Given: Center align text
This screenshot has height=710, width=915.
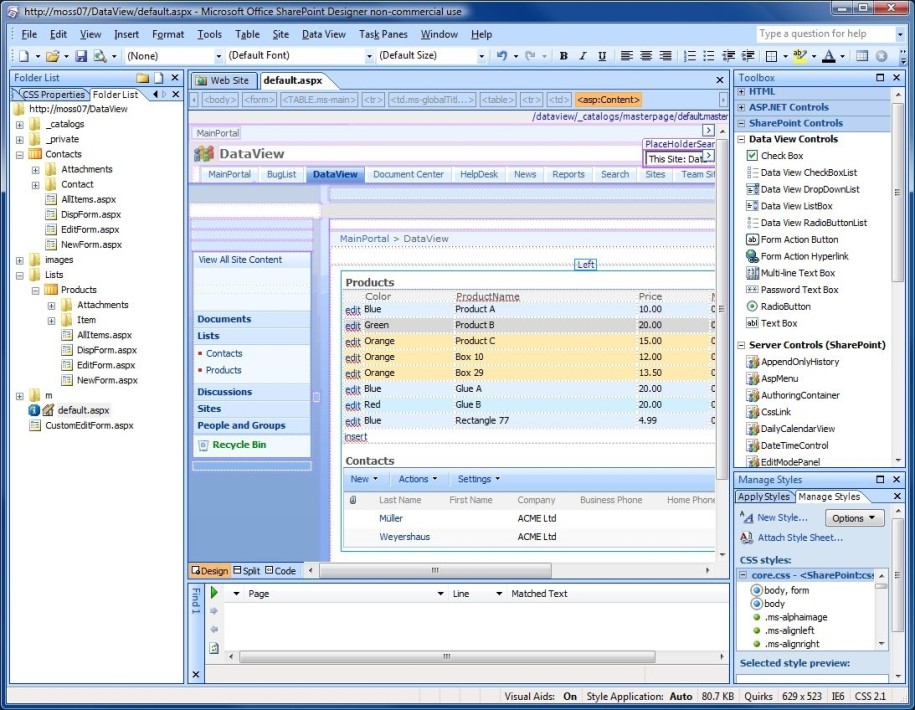Looking at the screenshot, I should (645, 56).
